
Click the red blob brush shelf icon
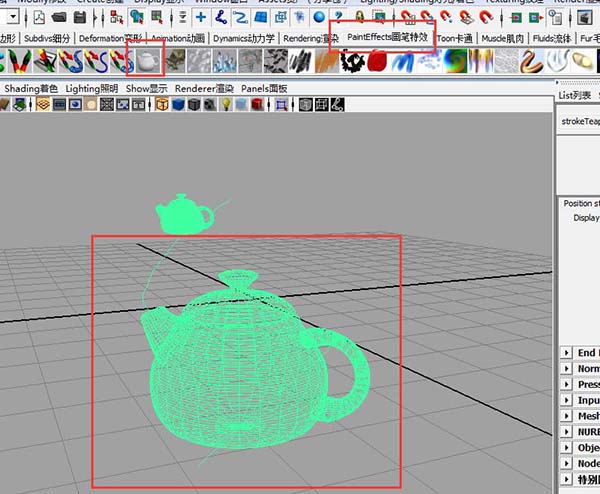377,61
